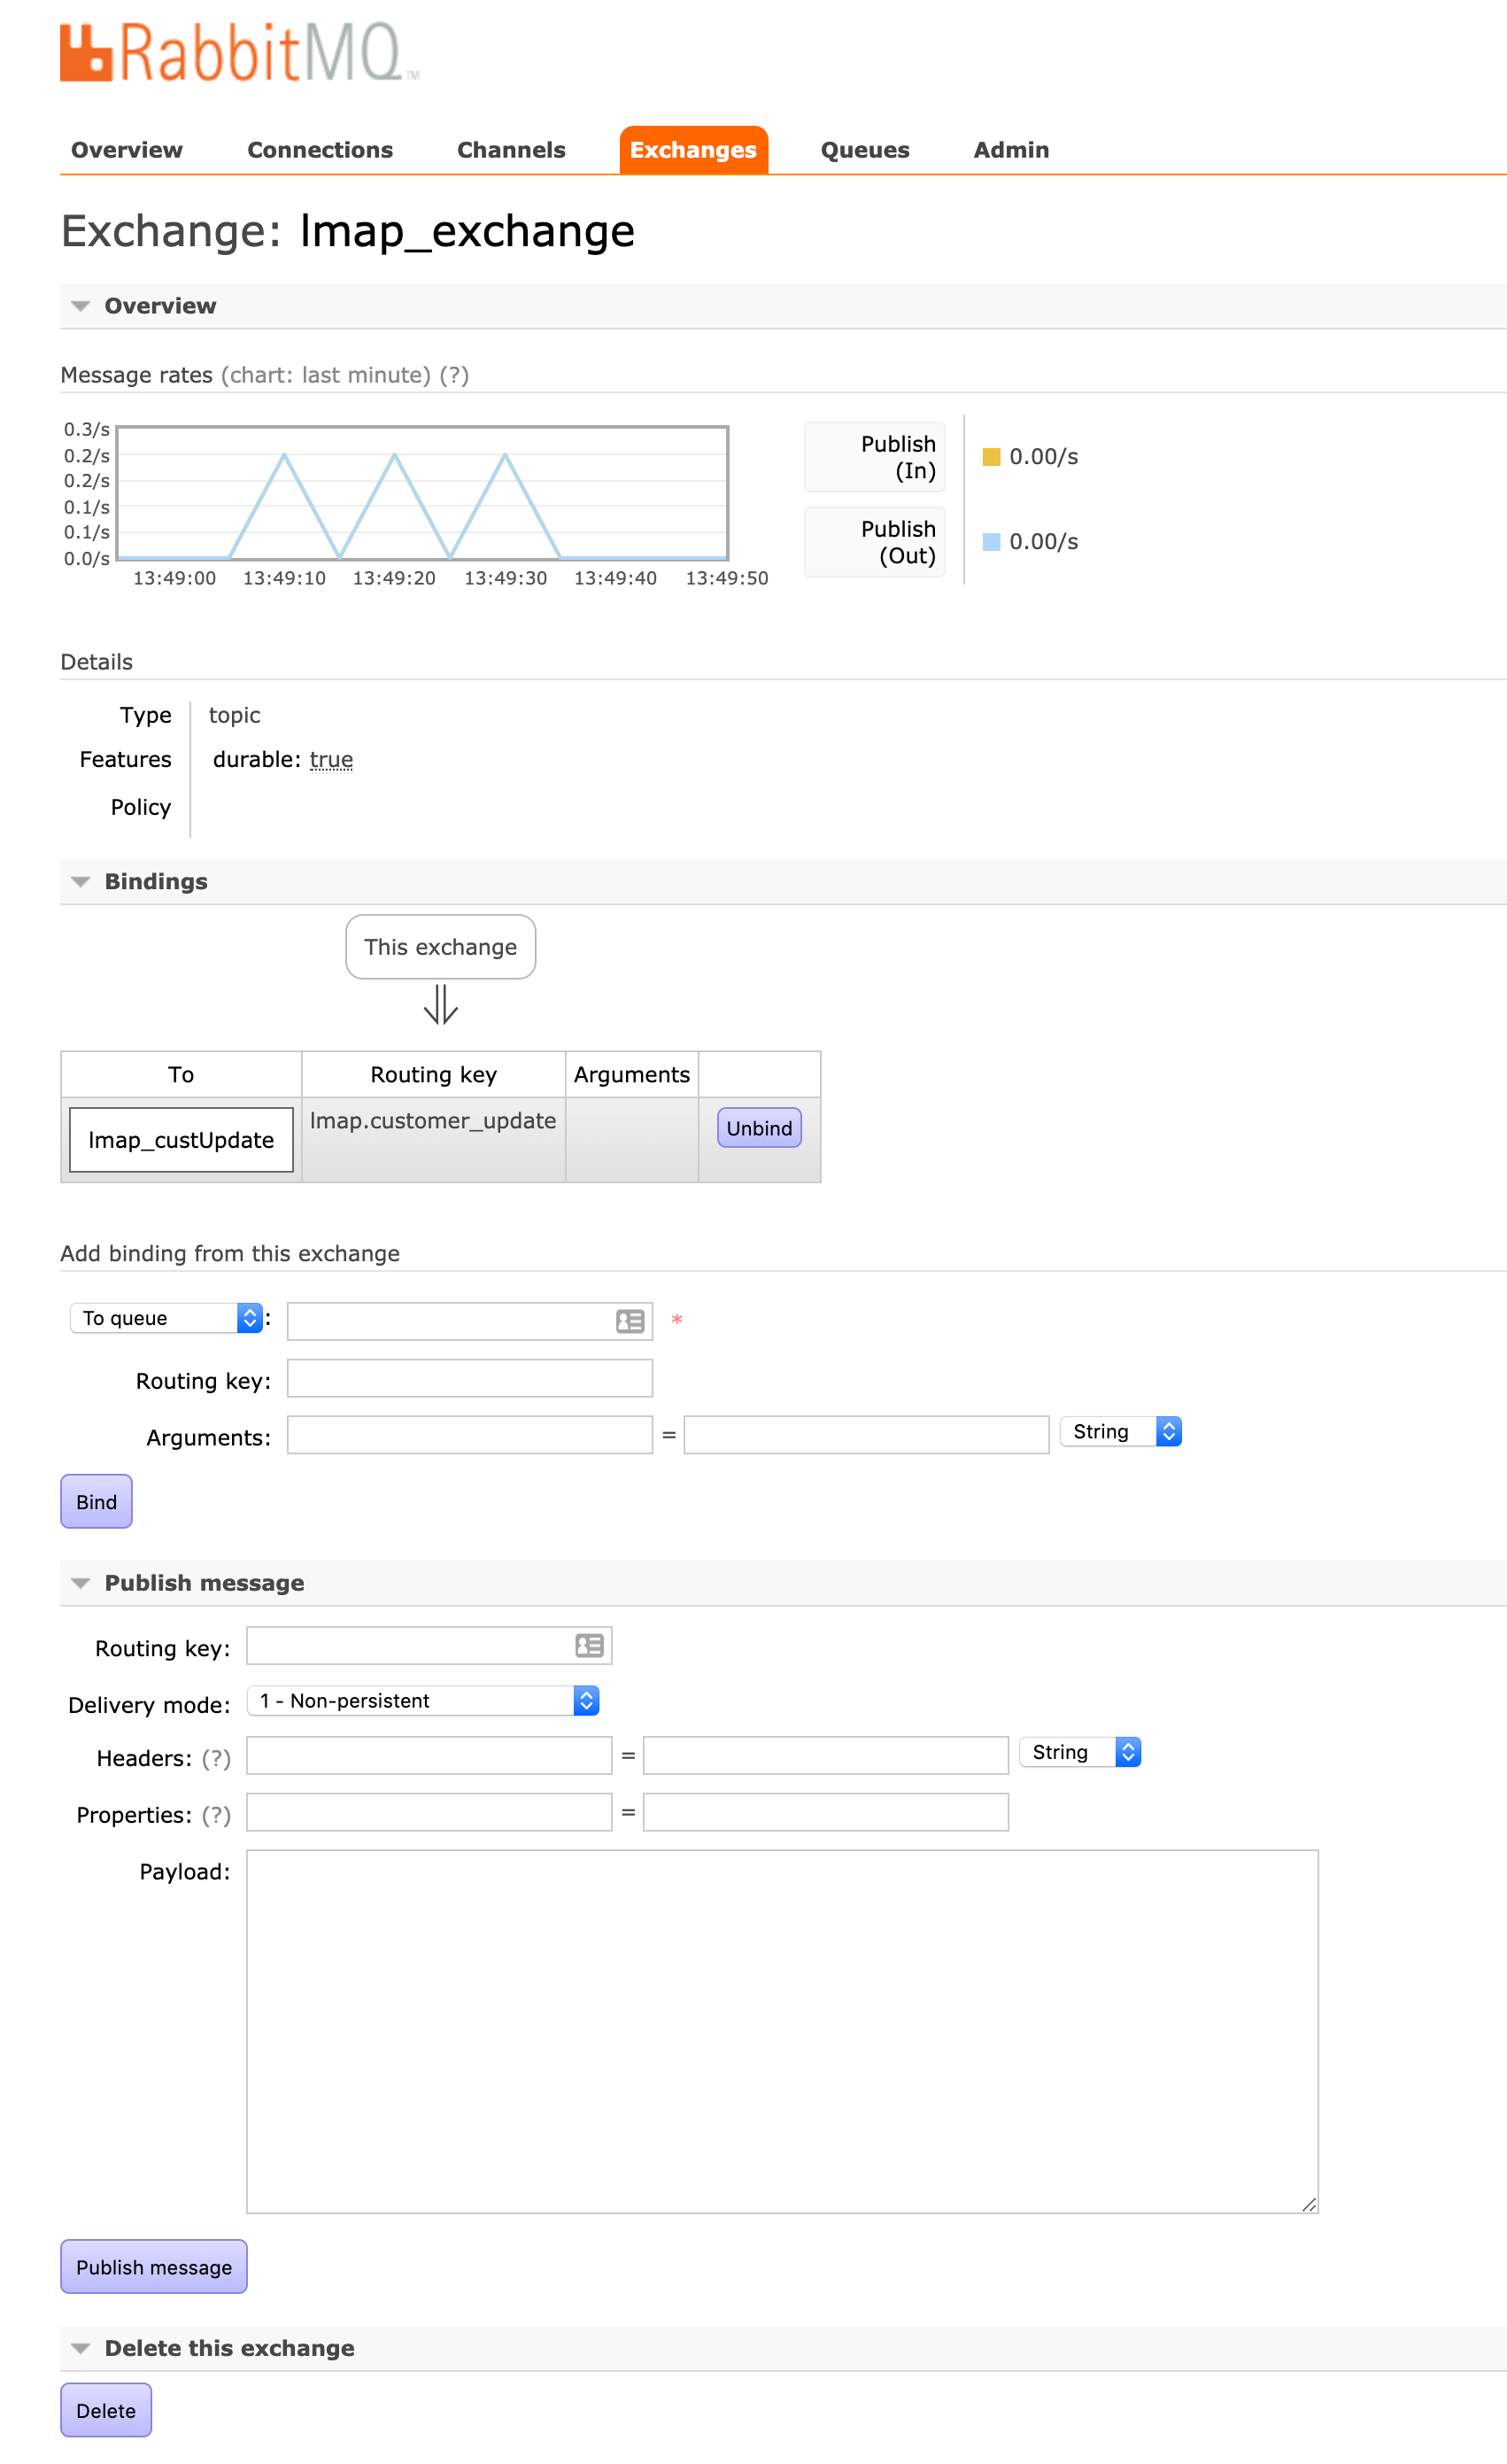The height and width of the screenshot is (2464, 1507).
Task: Open the To queue destination dropdown
Action: 166,1318
